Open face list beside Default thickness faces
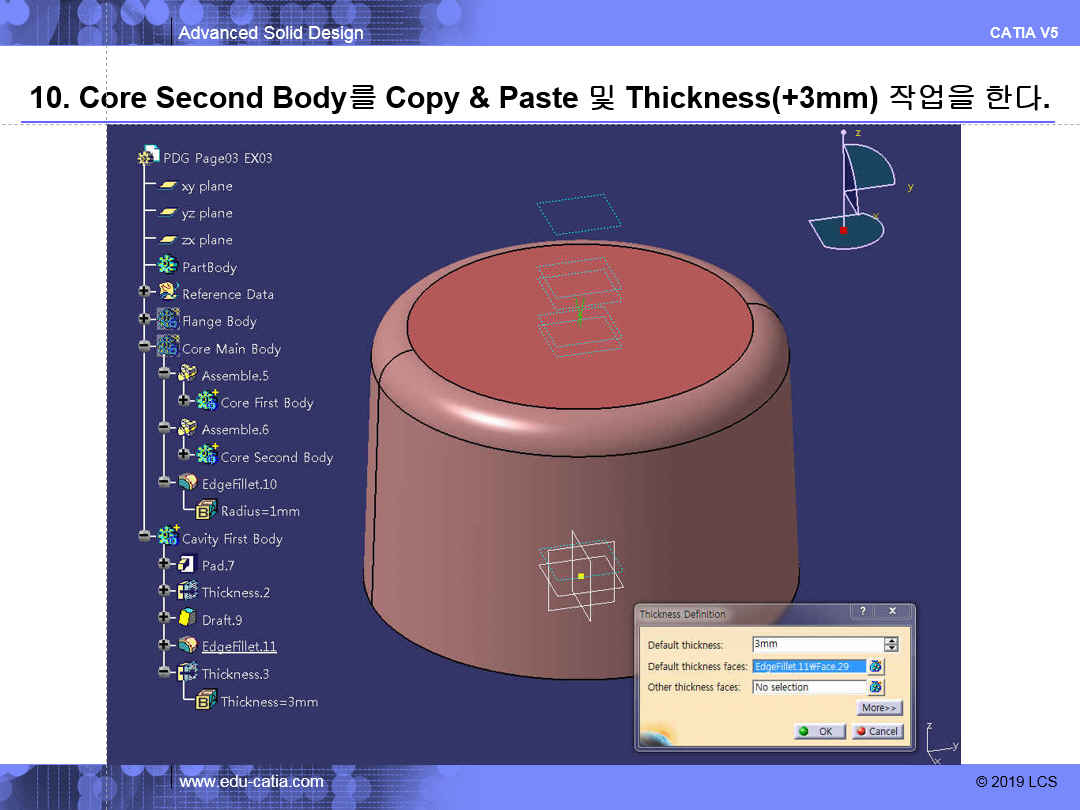This screenshot has height=810, width=1080. pyautogui.click(x=876, y=666)
